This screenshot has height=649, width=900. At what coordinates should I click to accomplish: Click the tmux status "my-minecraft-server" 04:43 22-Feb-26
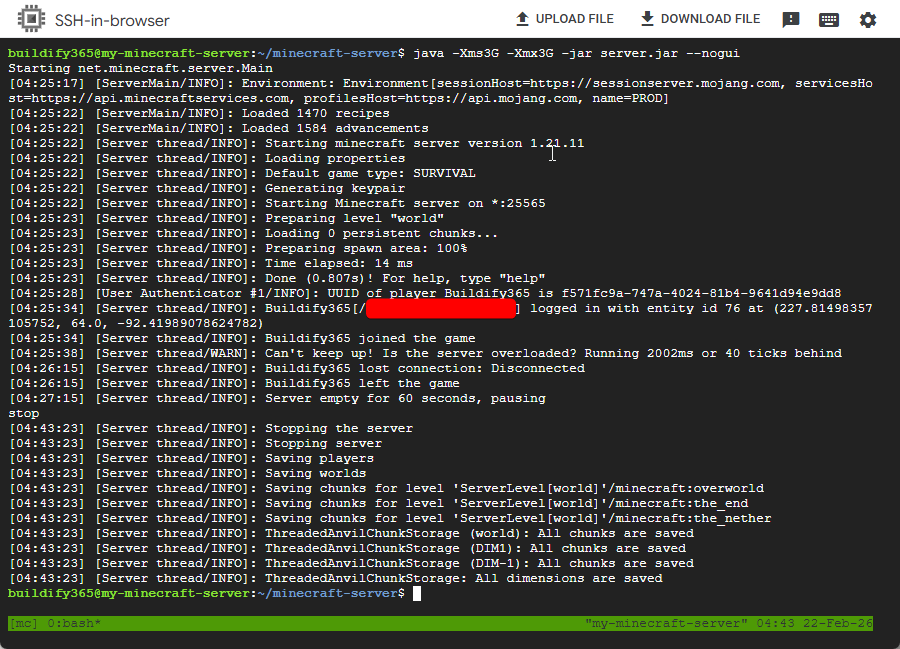[729, 623]
